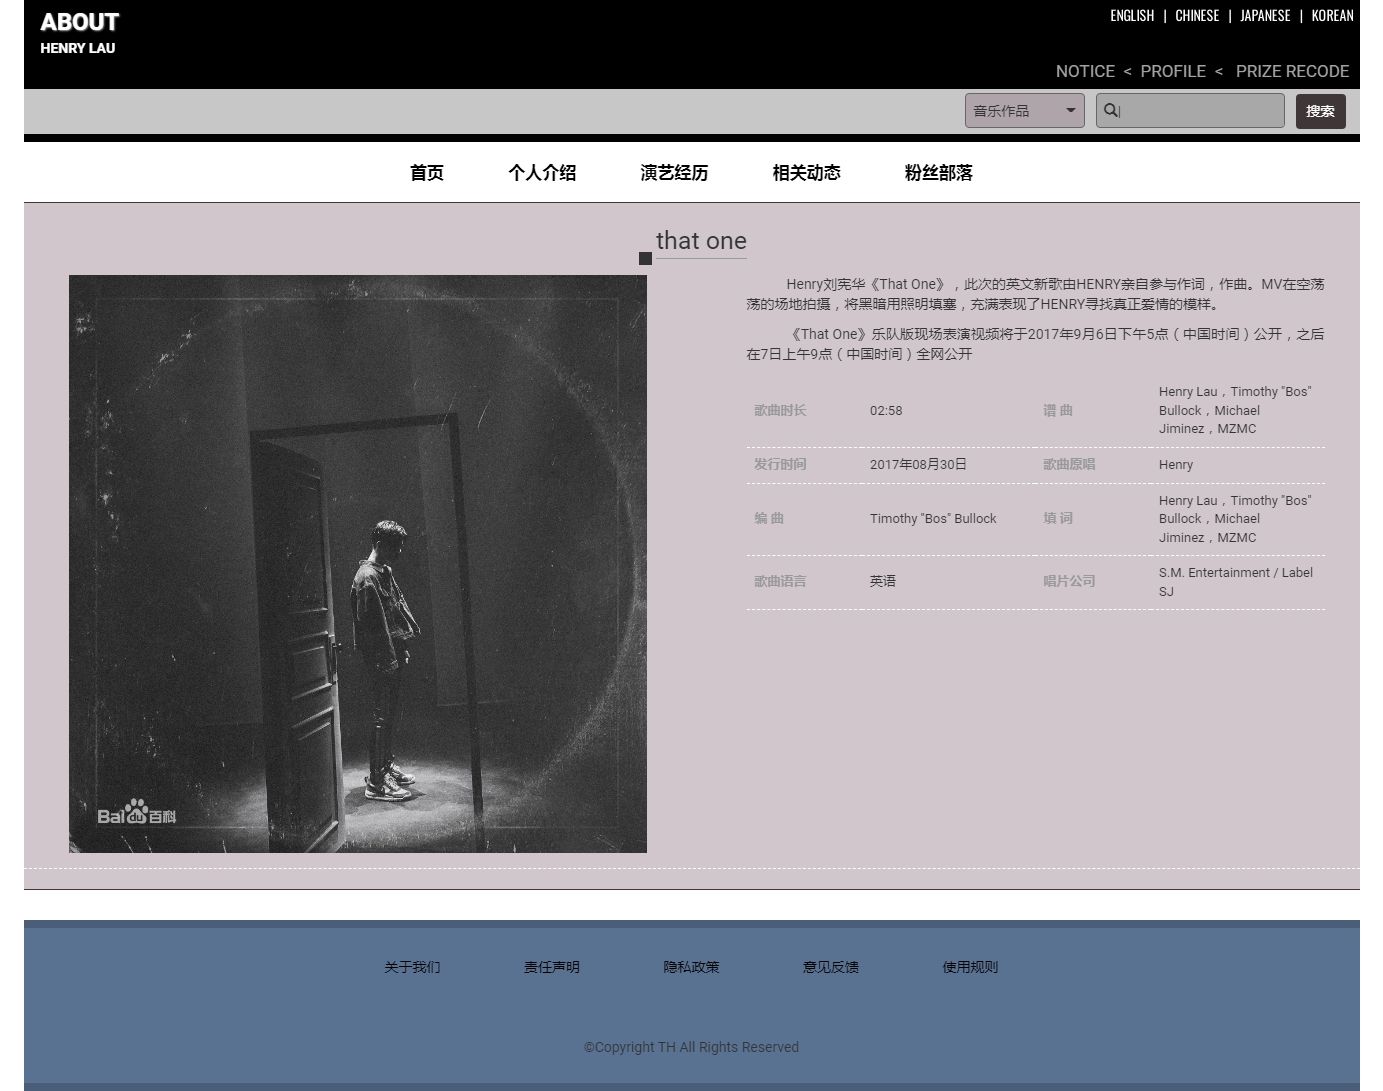Switch language to CHINESE
1383x1091 pixels.
click(x=1197, y=16)
